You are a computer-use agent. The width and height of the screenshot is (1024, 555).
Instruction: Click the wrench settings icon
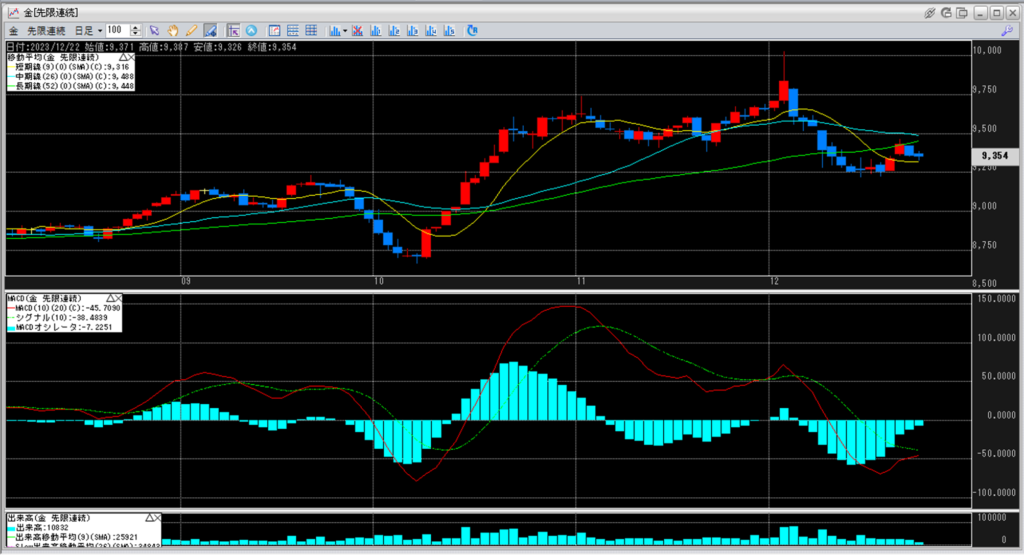[1006, 30]
